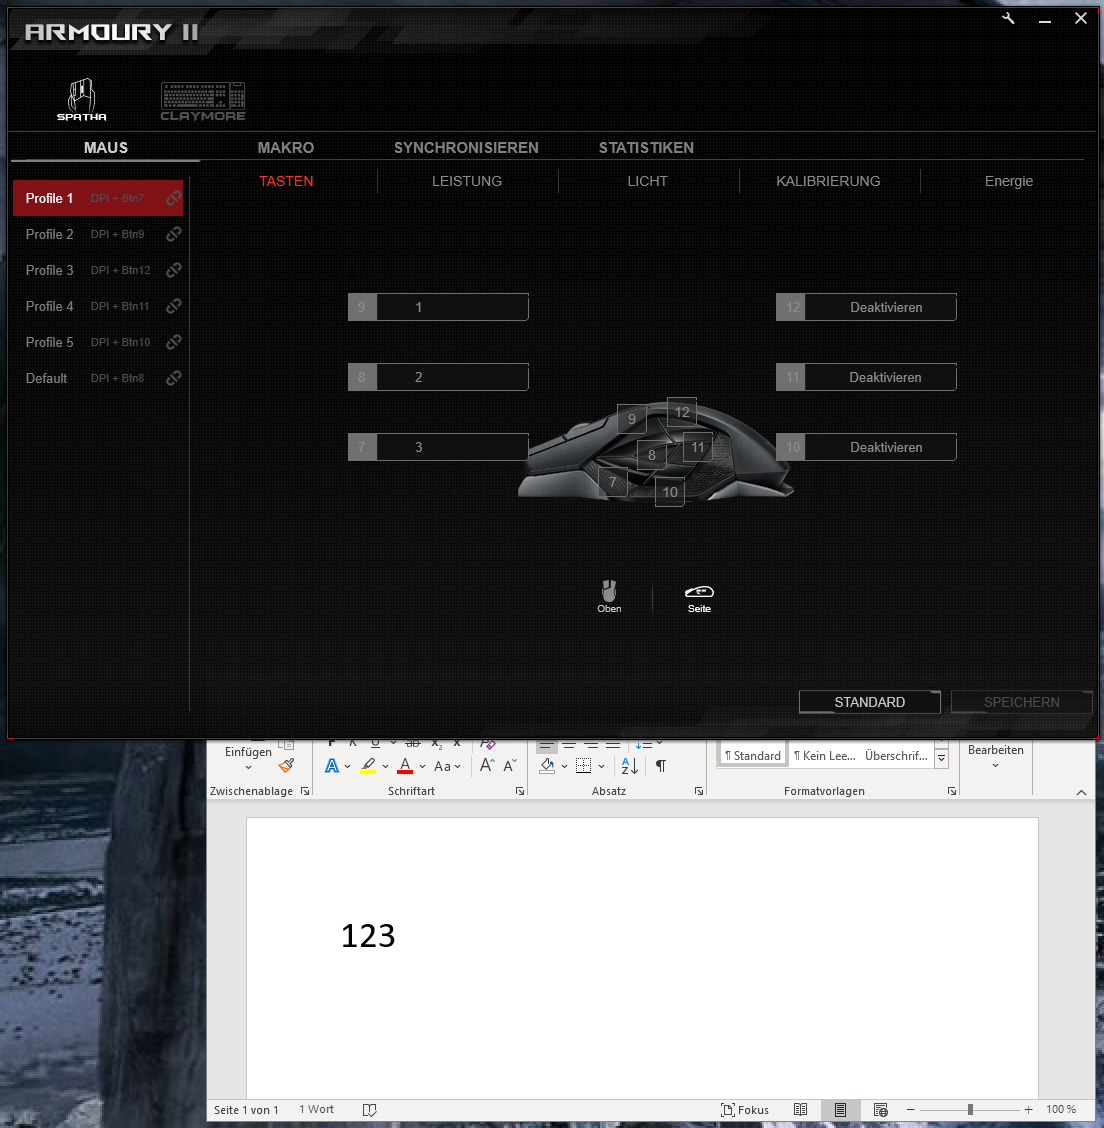Open button 9 assignment showing 1
1104x1128 pixels.
(x=438, y=307)
